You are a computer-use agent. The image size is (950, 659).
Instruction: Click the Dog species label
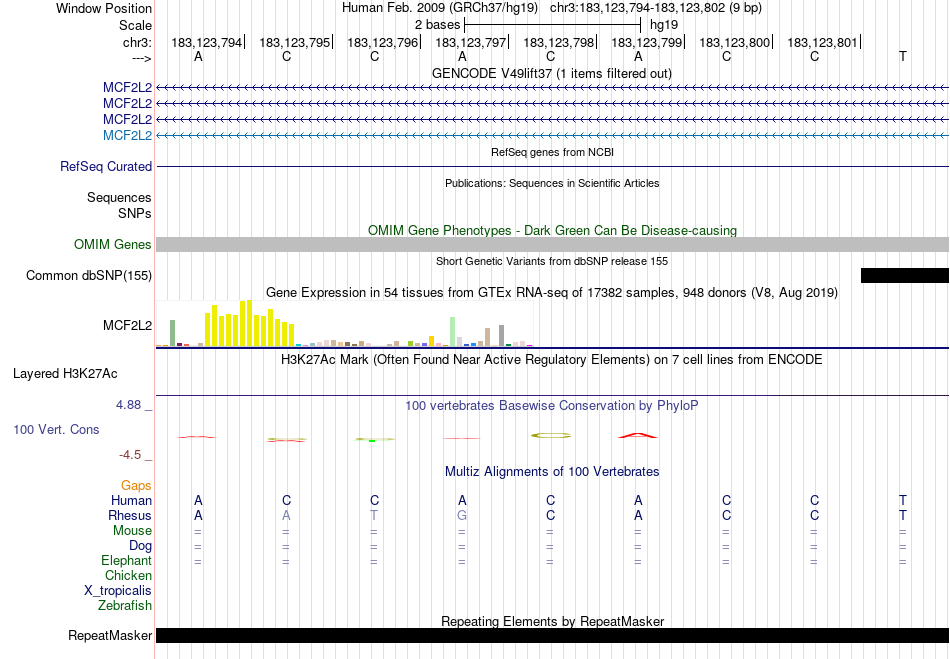[x=141, y=546]
